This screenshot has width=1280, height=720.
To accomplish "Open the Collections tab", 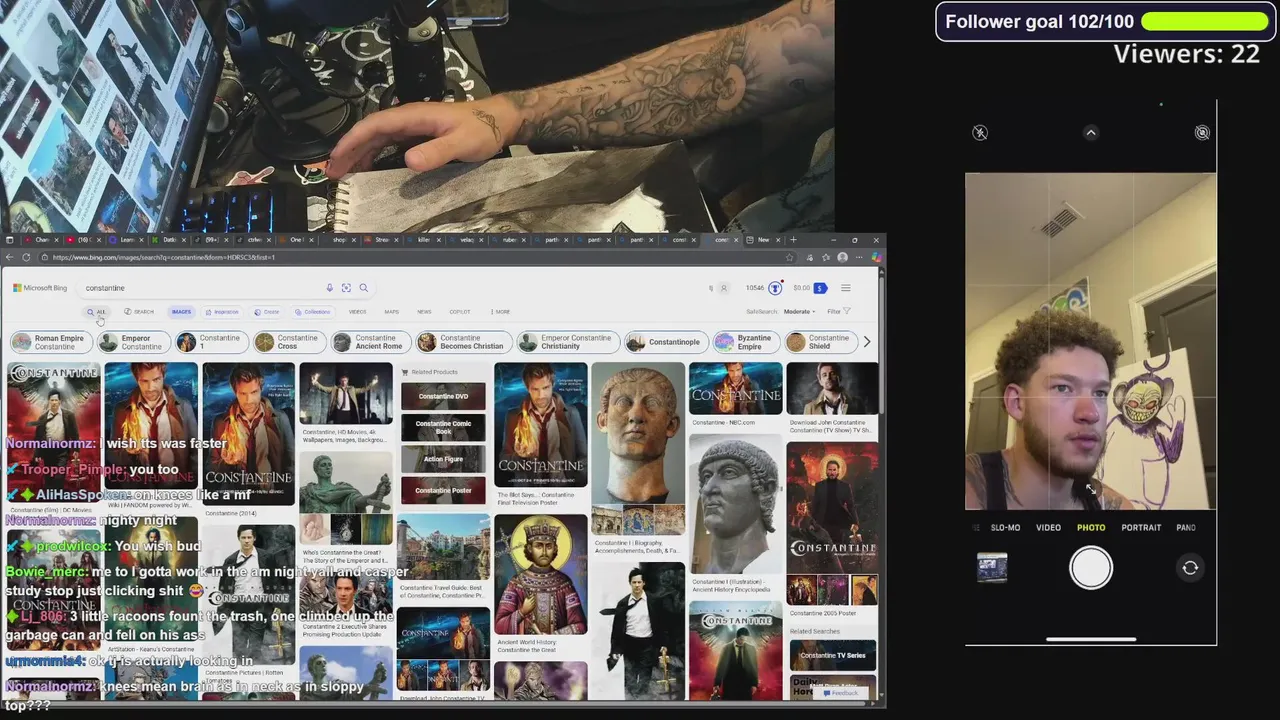I will pos(313,312).
